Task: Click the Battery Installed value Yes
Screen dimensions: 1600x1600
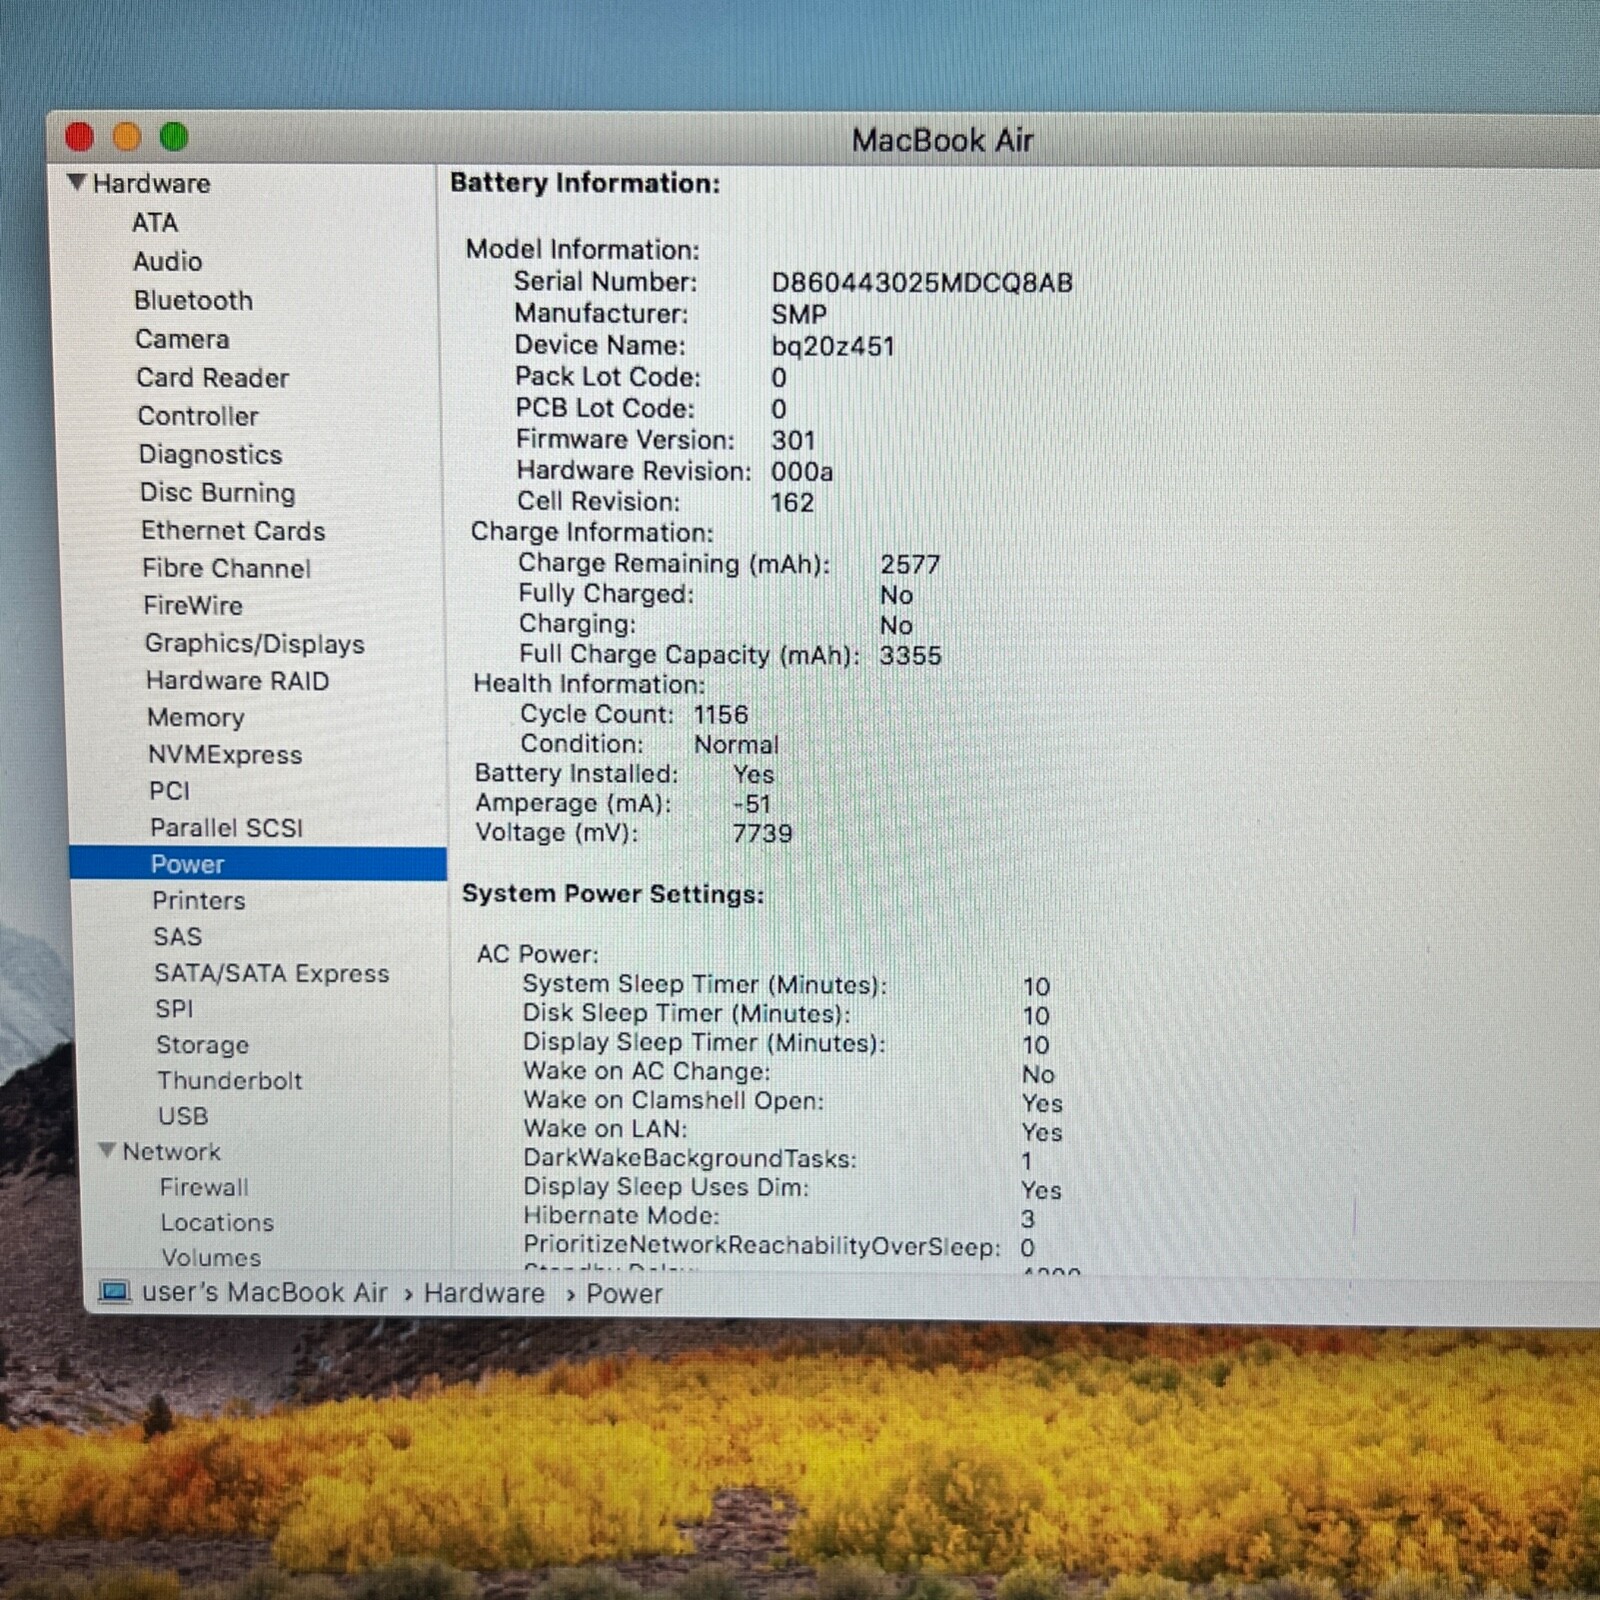Action: pos(753,774)
